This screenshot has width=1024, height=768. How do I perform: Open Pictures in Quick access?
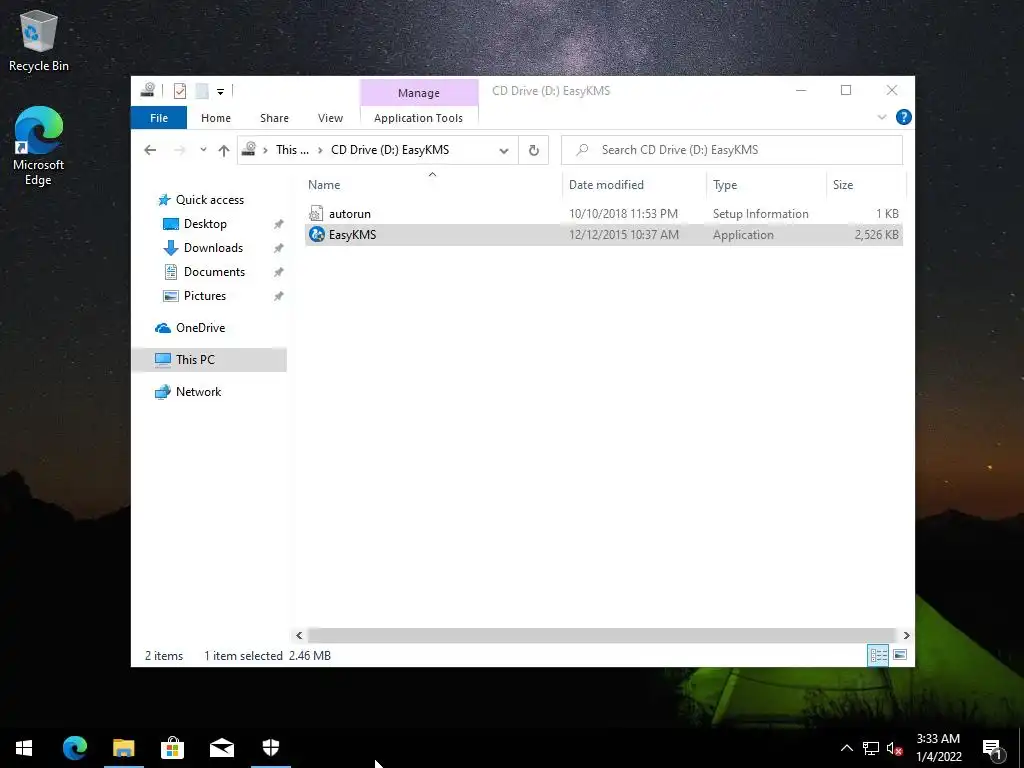tap(204, 296)
